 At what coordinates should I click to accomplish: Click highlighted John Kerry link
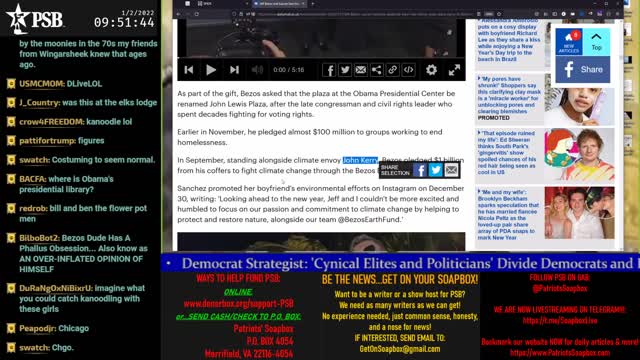360,160
